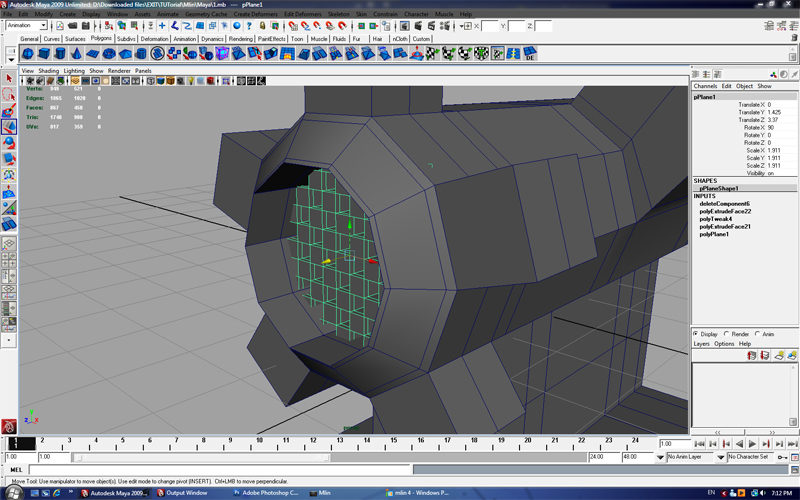Open the Shading viewport menu
Image resolution: width=800 pixels, height=500 pixels.
pos(49,71)
